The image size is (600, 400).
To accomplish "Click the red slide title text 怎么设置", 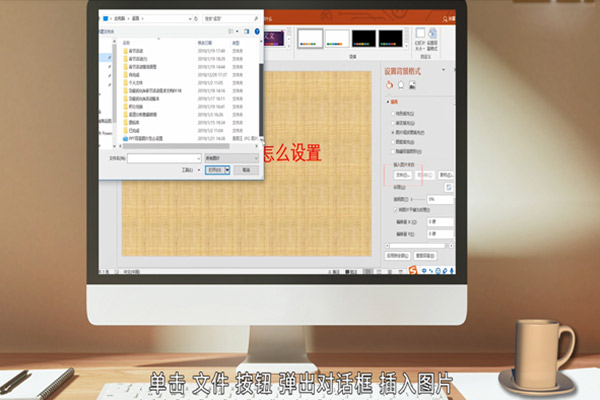I will click(x=292, y=153).
